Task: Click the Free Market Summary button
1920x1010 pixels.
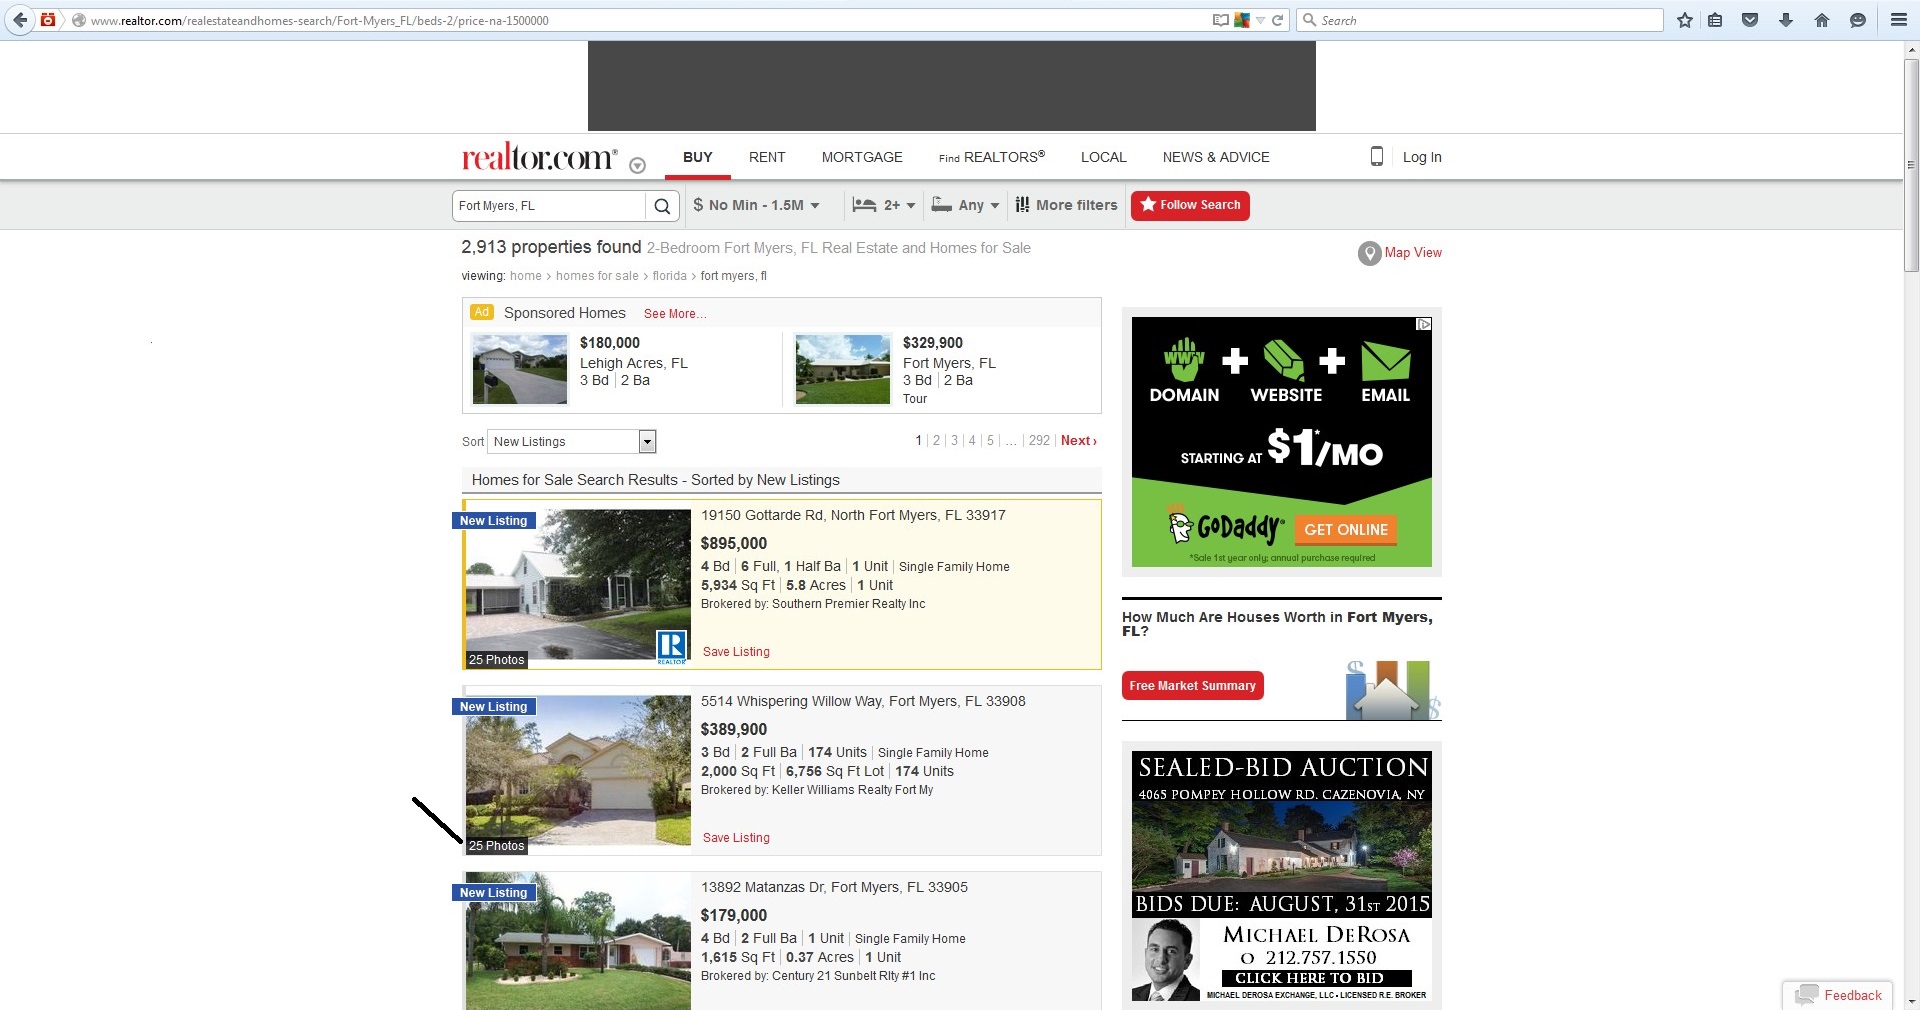Action: [x=1192, y=686]
